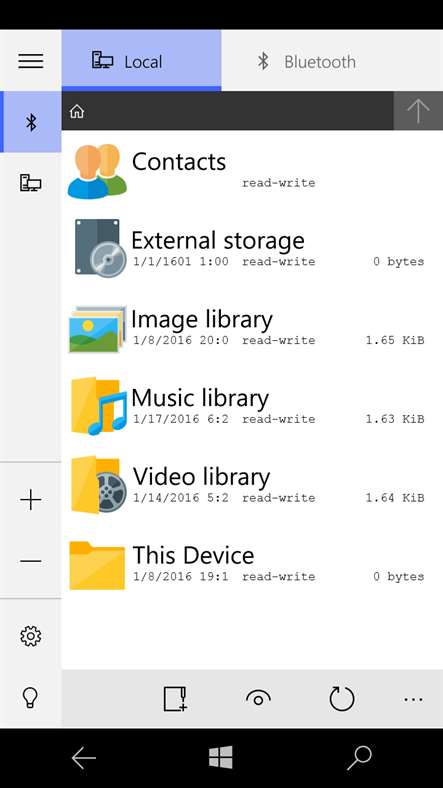Click the minus icon in sidebar
This screenshot has height=788, width=443.
(x=31, y=561)
